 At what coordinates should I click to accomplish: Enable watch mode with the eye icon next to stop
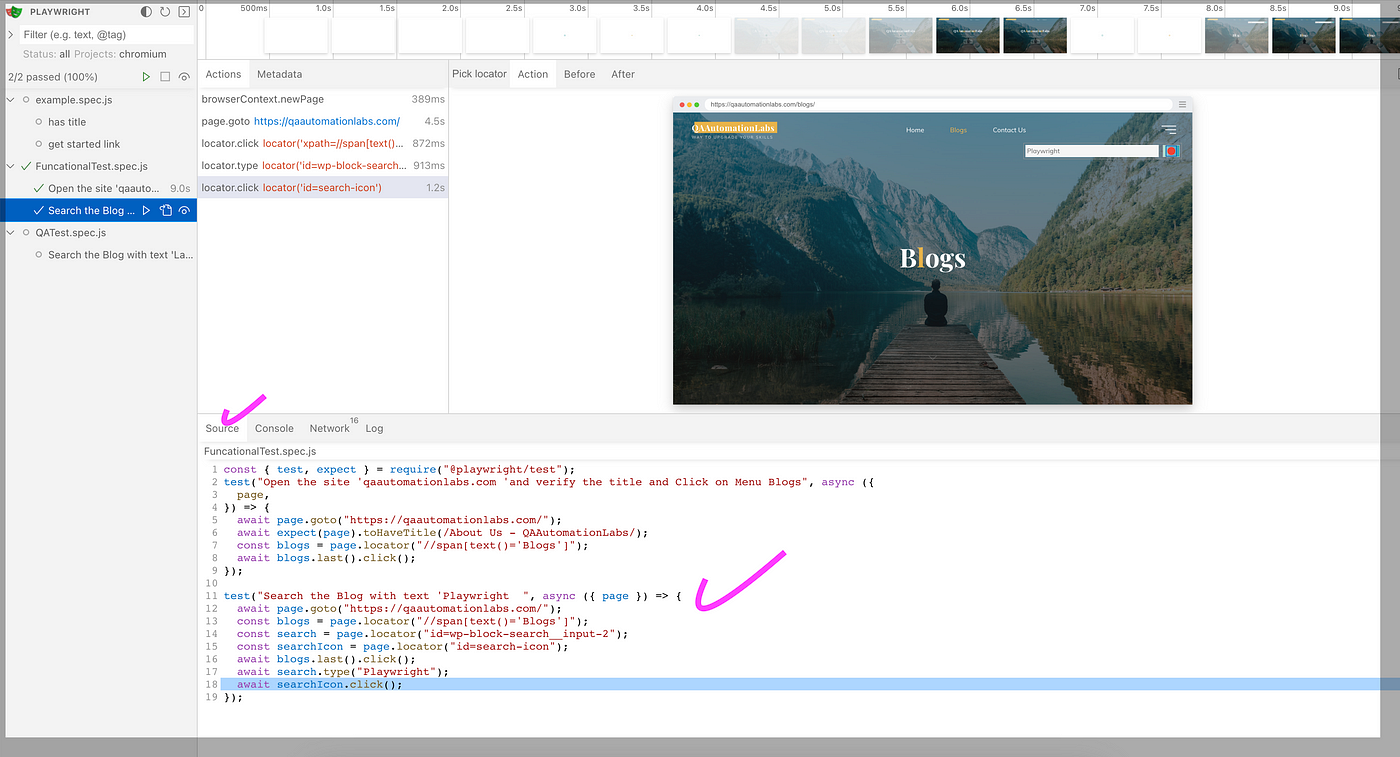(x=183, y=77)
